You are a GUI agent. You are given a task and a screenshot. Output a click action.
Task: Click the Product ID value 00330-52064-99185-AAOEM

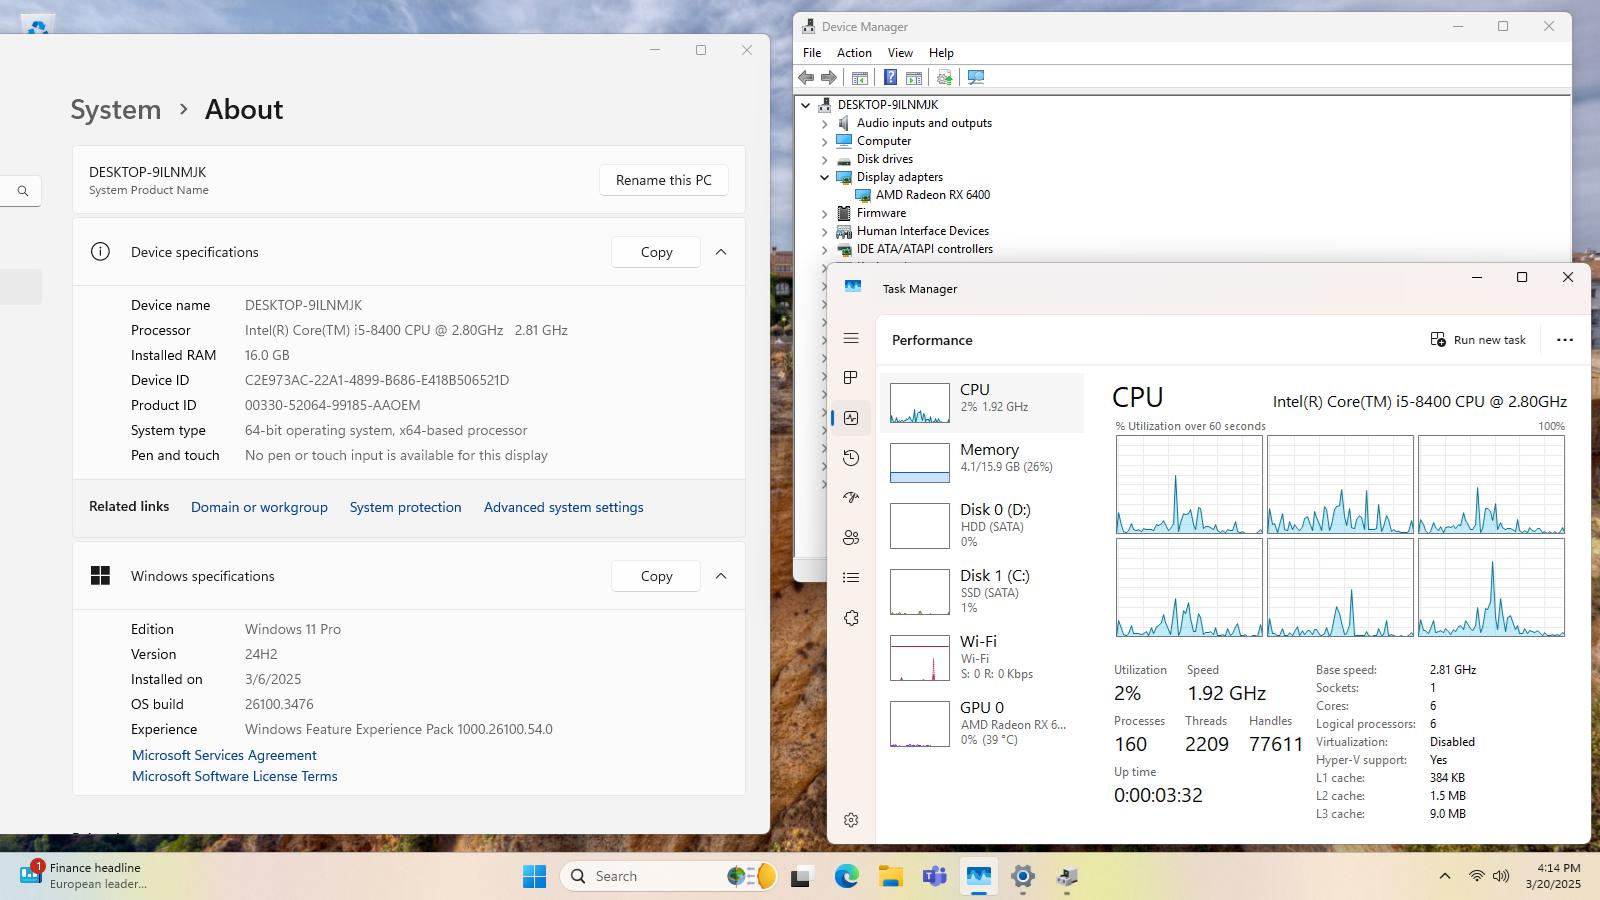click(x=333, y=405)
